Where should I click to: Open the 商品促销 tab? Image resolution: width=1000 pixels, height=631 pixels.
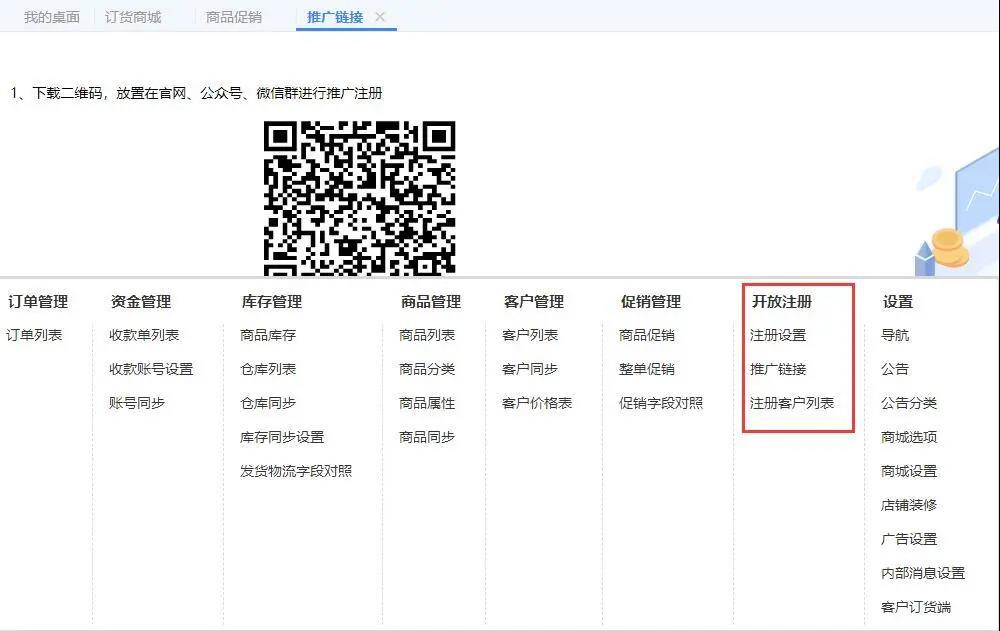(233, 17)
